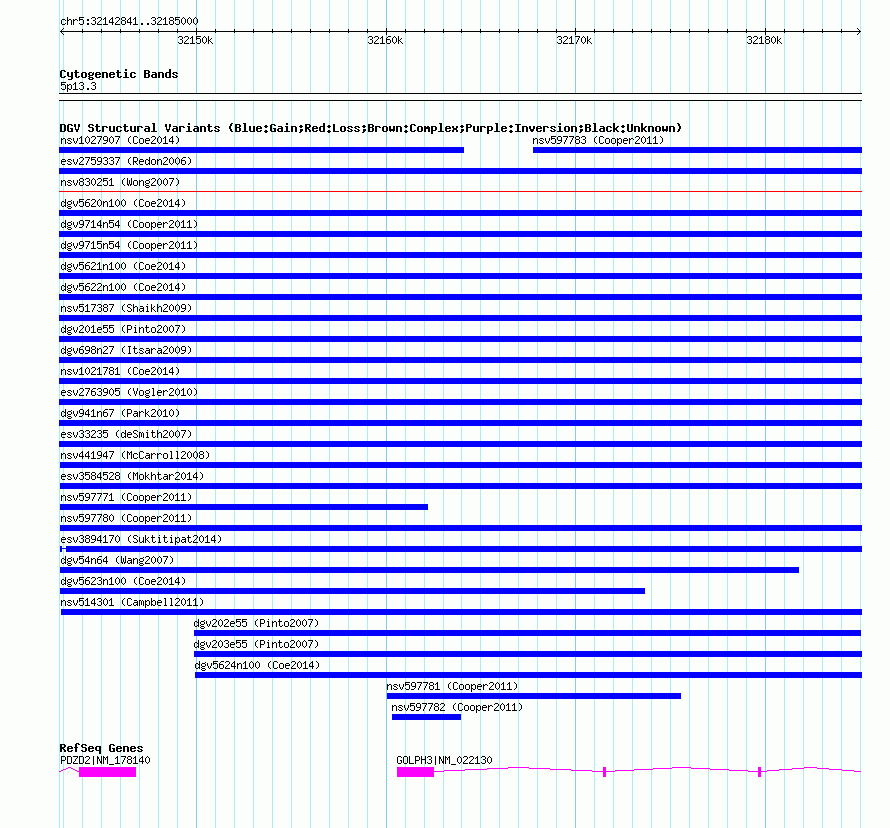The width and height of the screenshot is (890, 828).
Task: Select dgv54n64 (Wang2007) label
Action: (117, 560)
